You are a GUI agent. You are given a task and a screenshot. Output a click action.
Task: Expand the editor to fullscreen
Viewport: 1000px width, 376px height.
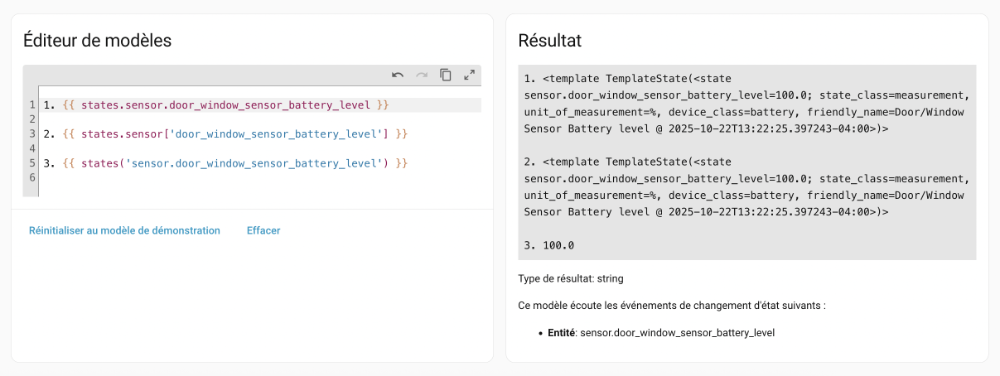(x=469, y=75)
